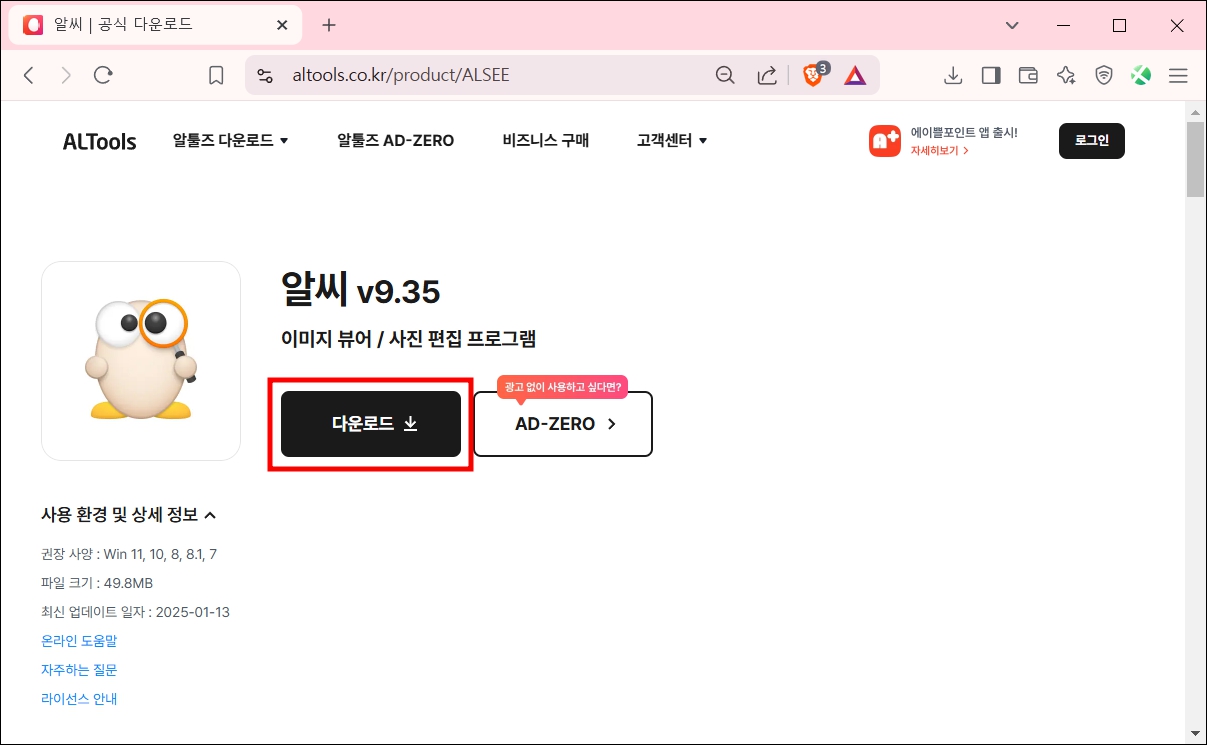Click 파일 크기 : 49.8MB text
This screenshot has height=745, width=1207.
pyautogui.click(x=97, y=583)
